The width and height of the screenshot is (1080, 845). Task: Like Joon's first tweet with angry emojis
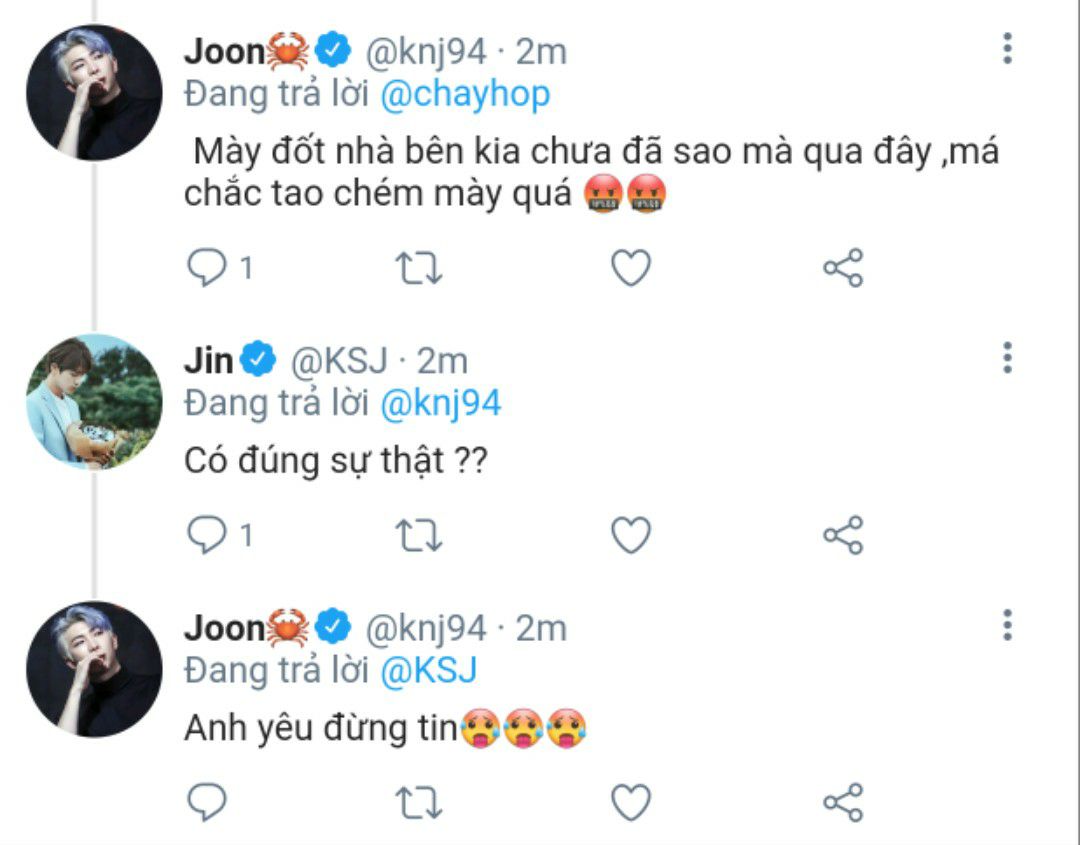(631, 268)
